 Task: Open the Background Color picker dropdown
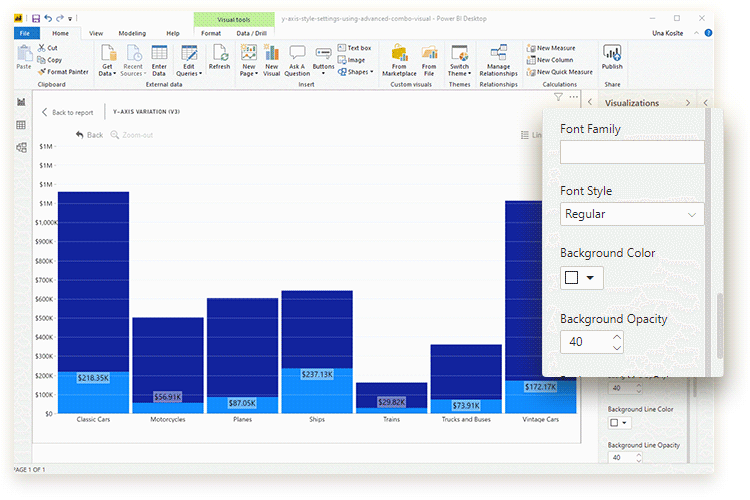582,278
